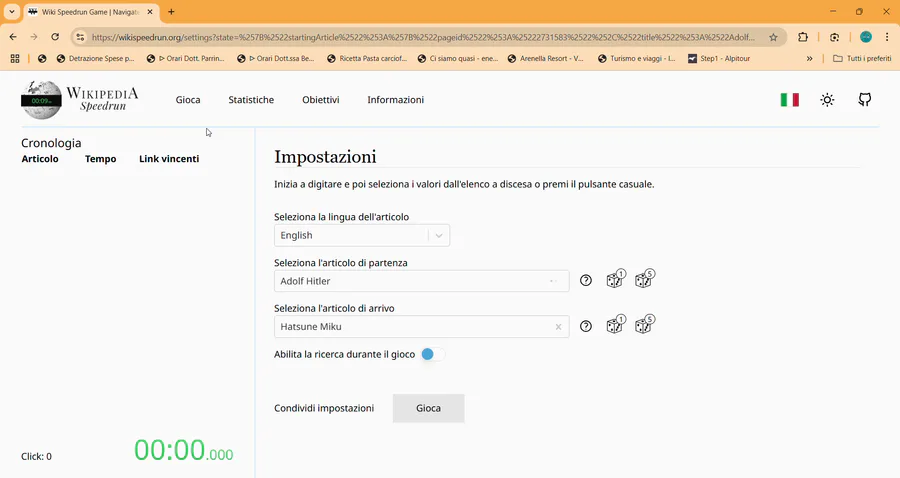900x478 pixels.
Task: Pick one random starting article with the dice
Action: click(x=615, y=279)
